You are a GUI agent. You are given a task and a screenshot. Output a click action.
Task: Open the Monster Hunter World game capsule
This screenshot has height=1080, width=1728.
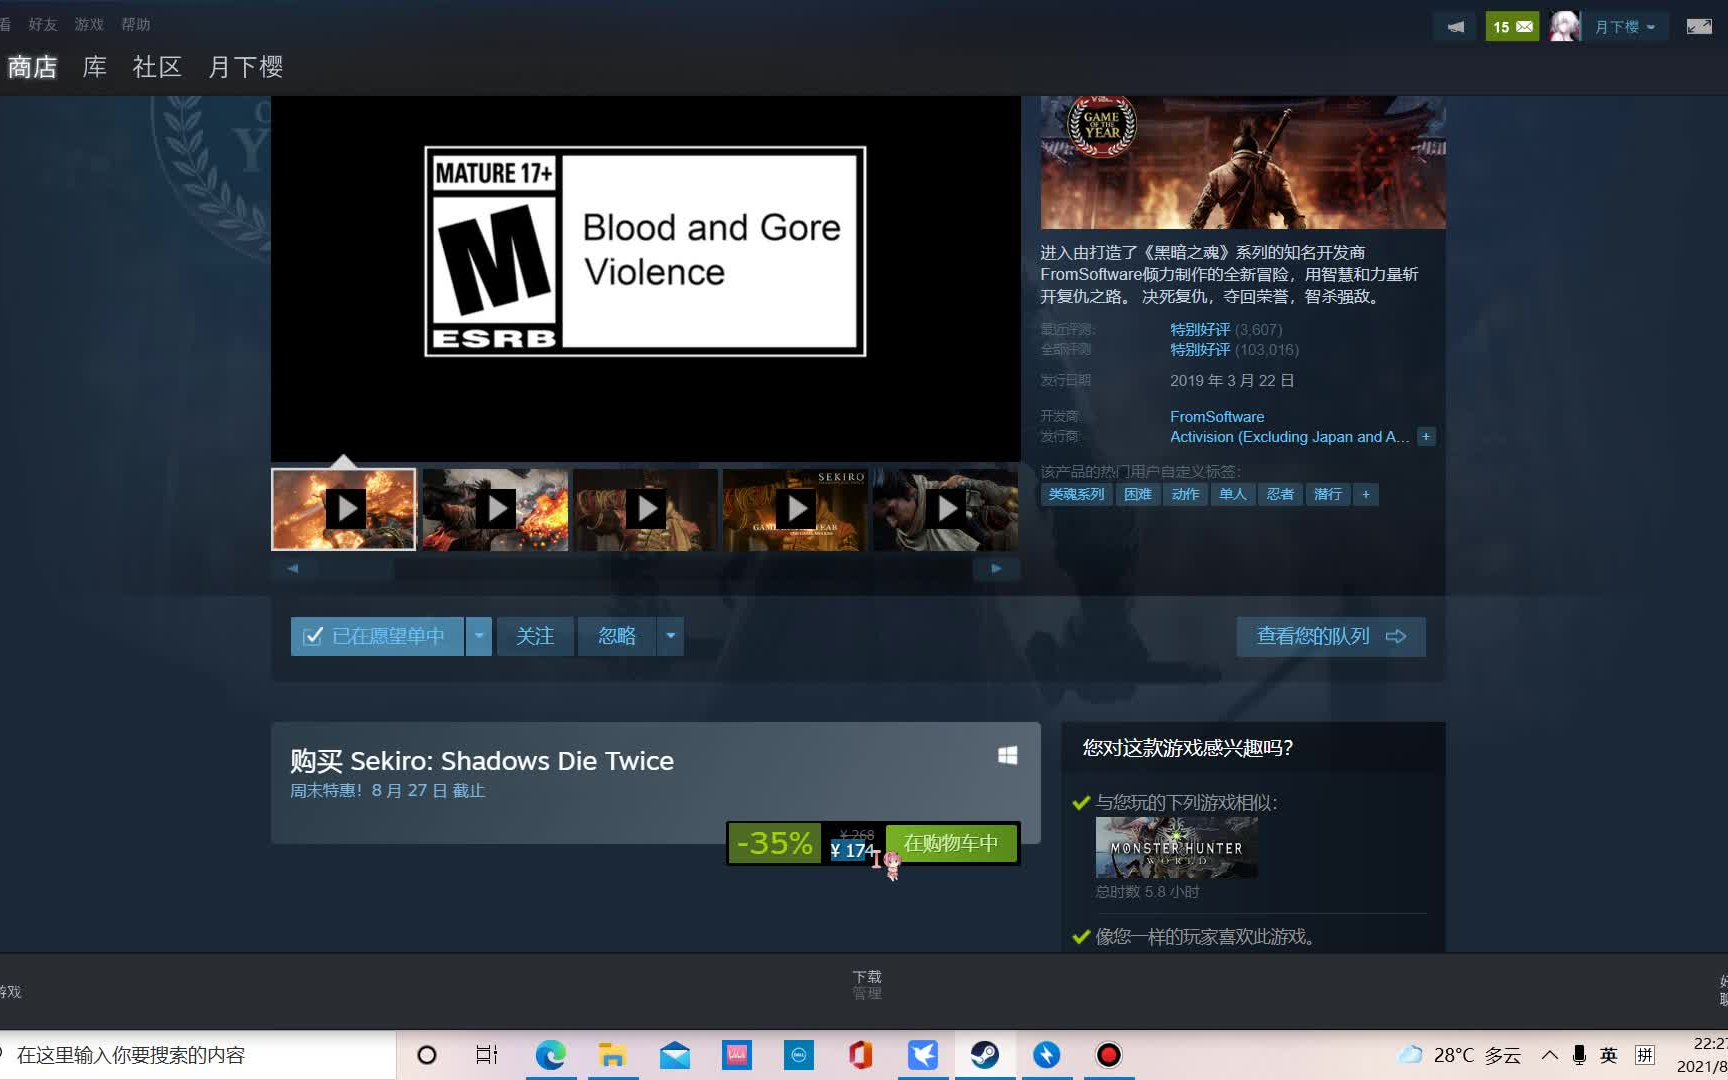click(x=1176, y=847)
